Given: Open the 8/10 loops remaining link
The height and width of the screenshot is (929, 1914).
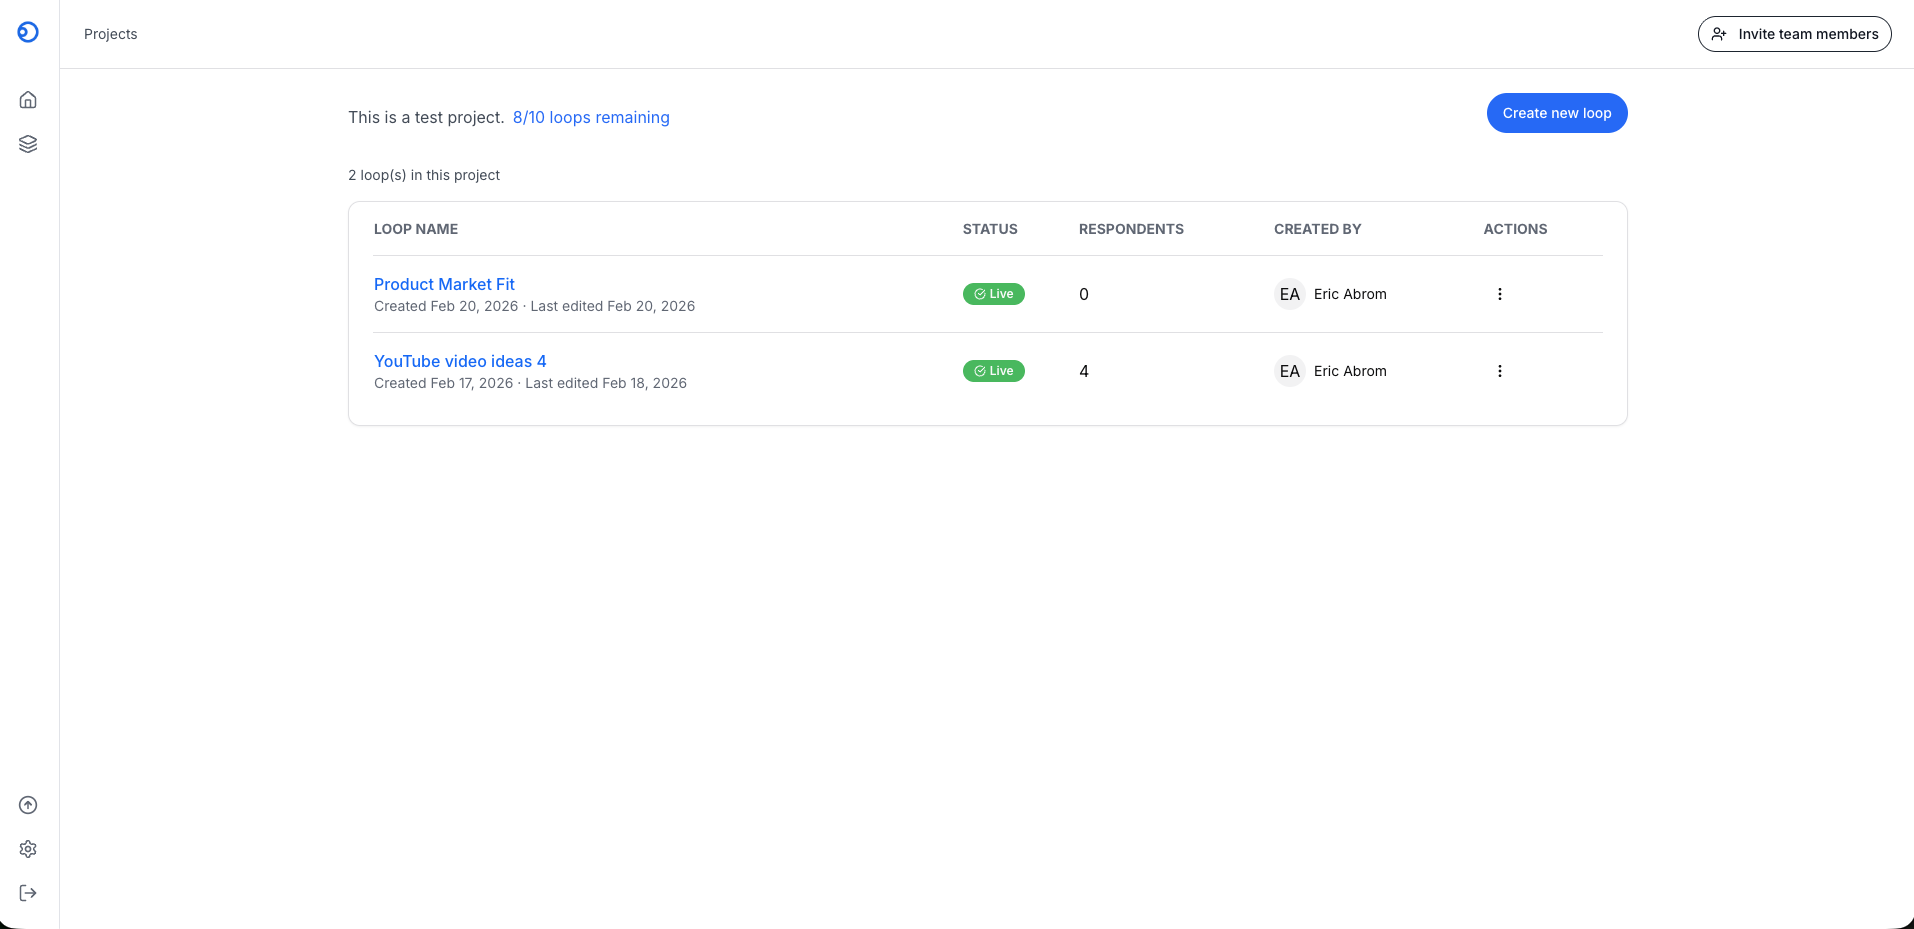Looking at the screenshot, I should point(591,117).
